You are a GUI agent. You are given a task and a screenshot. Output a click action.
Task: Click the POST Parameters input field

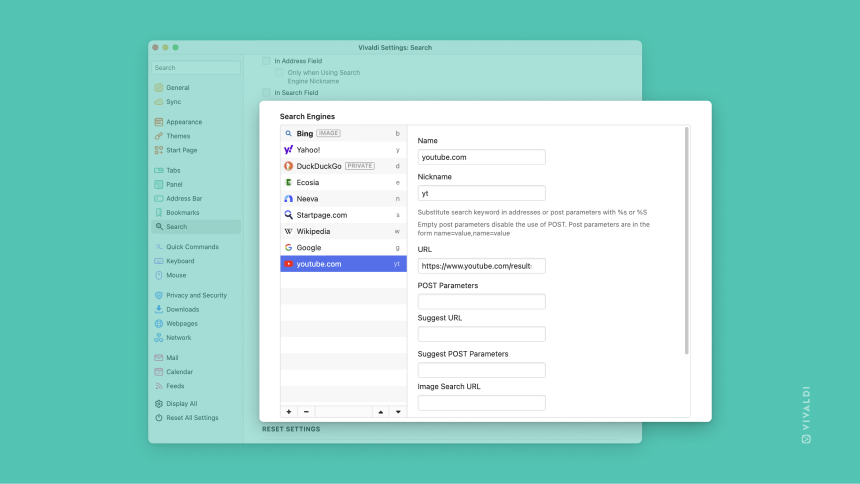tap(482, 302)
